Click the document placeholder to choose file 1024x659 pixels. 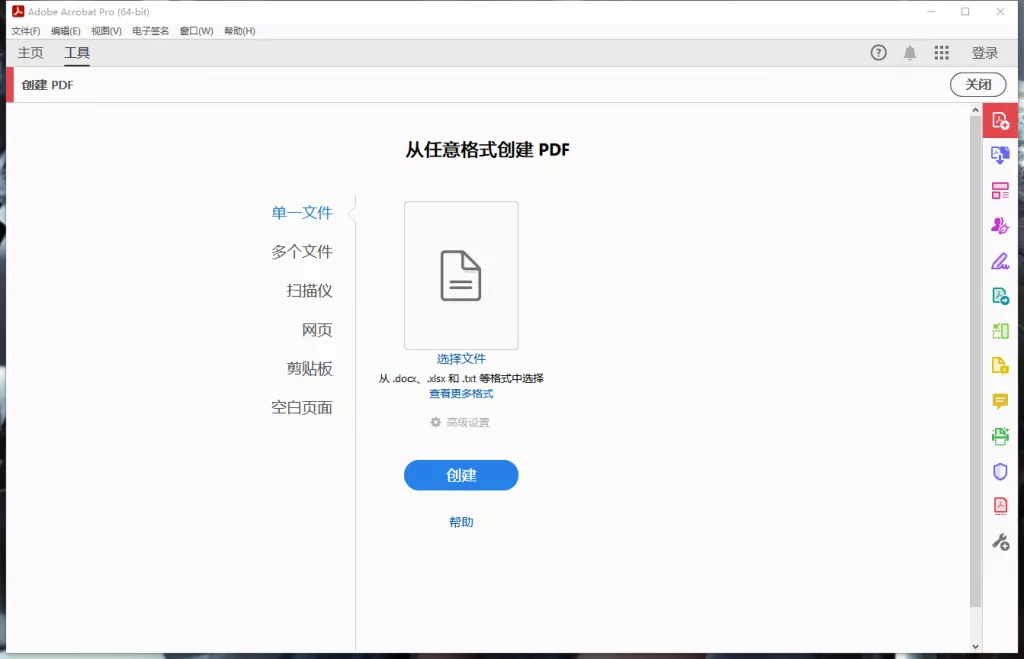pyautogui.click(x=461, y=275)
